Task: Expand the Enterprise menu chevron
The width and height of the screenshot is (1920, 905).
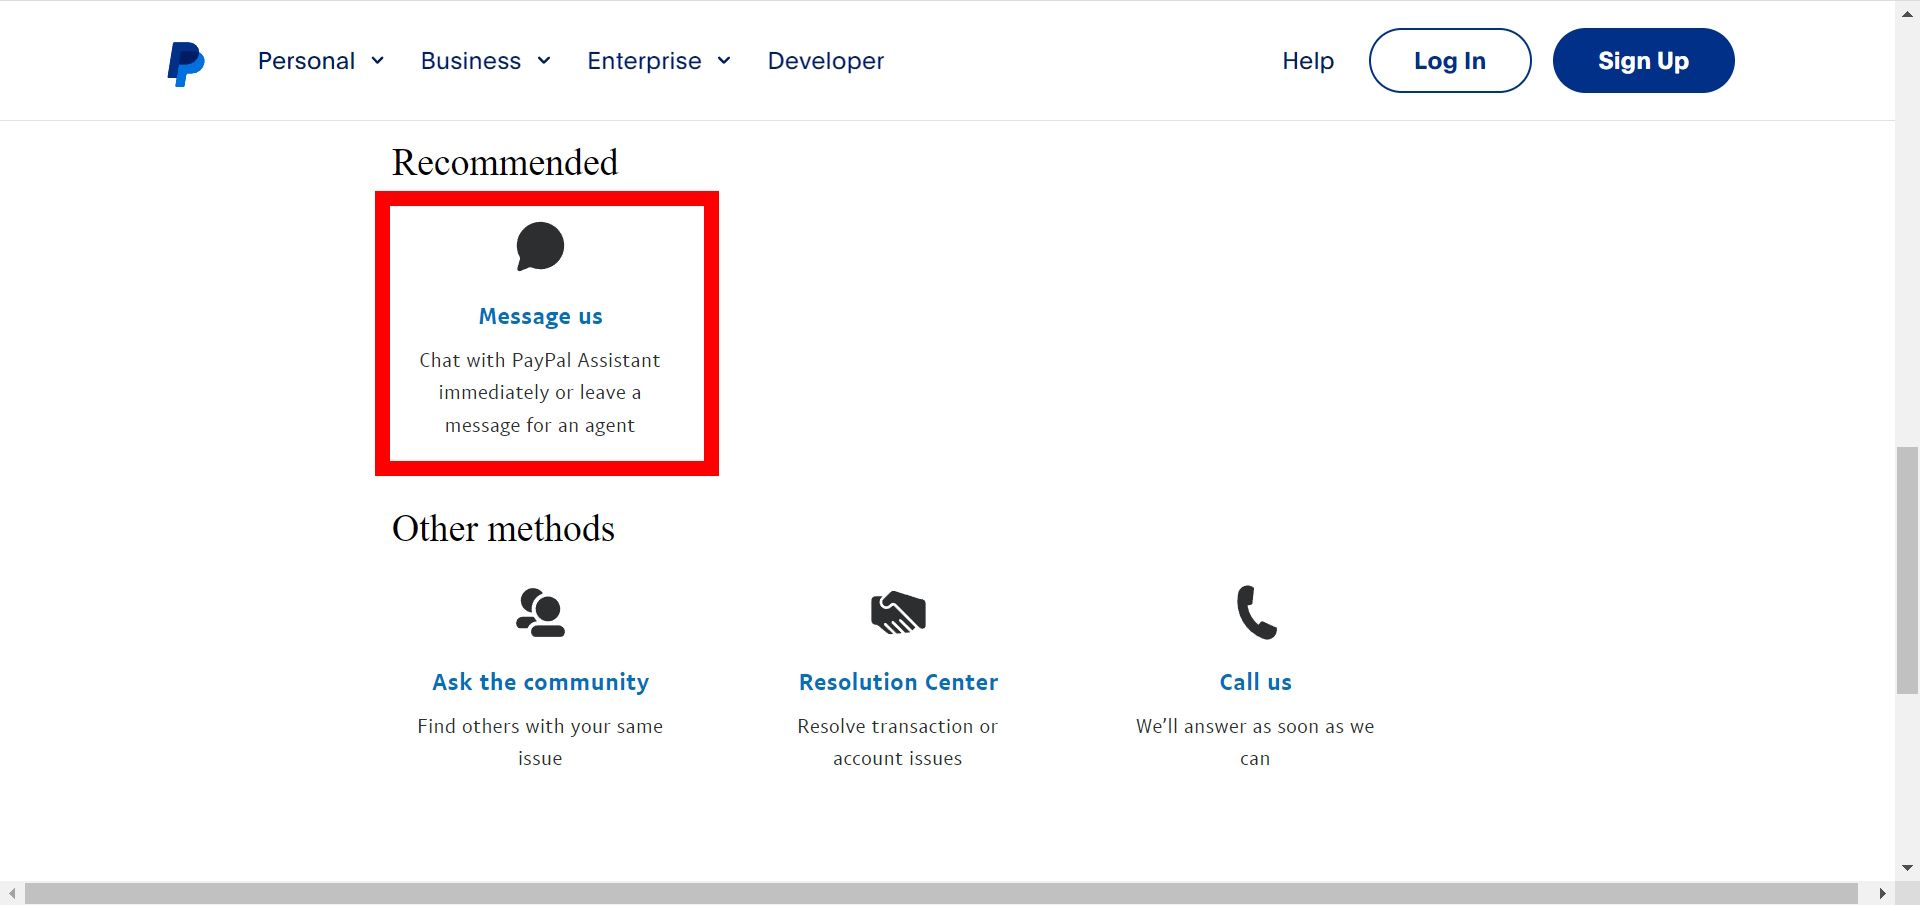Action: [724, 61]
